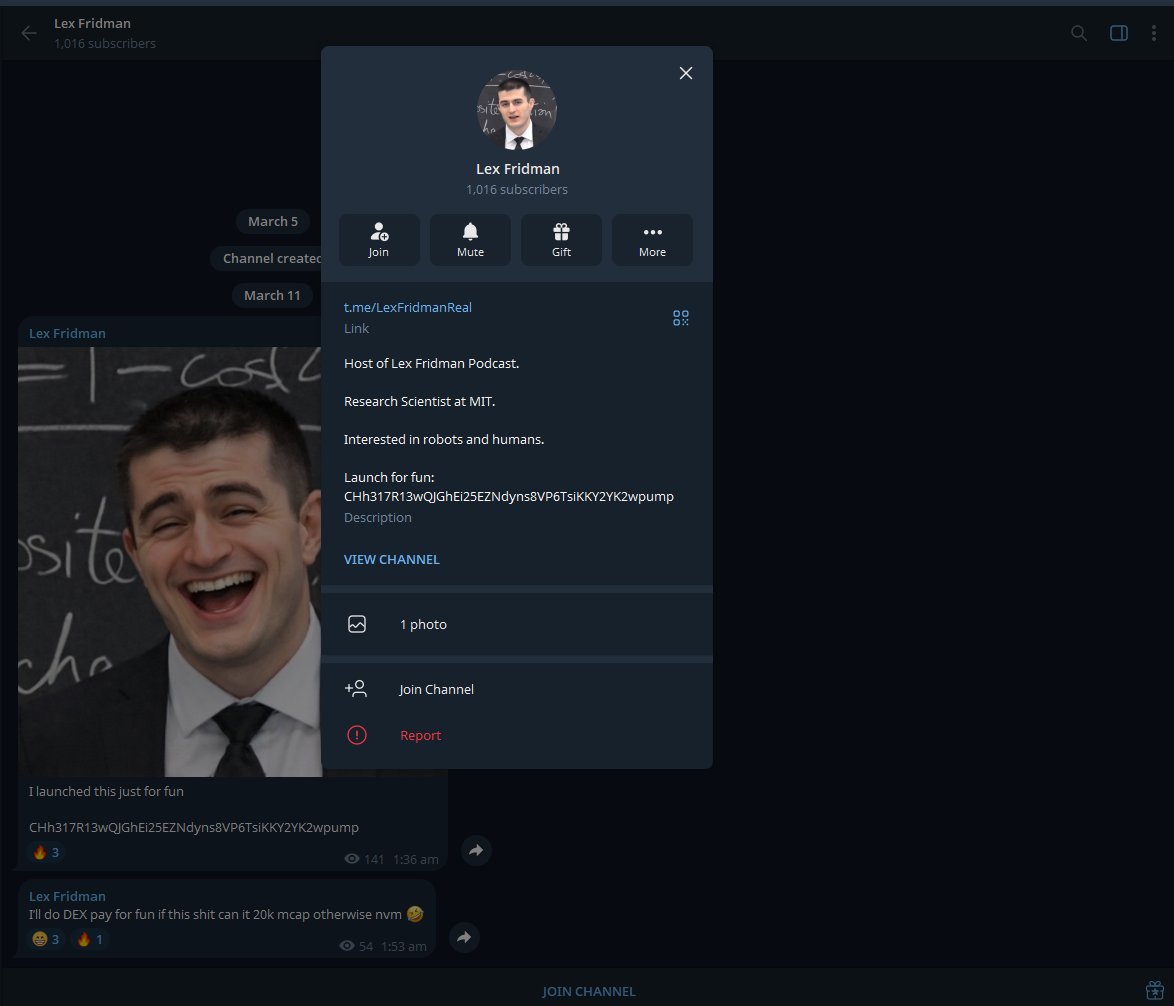Click the Join button with person icon
This screenshot has width=1174, height=1006.
[x=379, y=240]
